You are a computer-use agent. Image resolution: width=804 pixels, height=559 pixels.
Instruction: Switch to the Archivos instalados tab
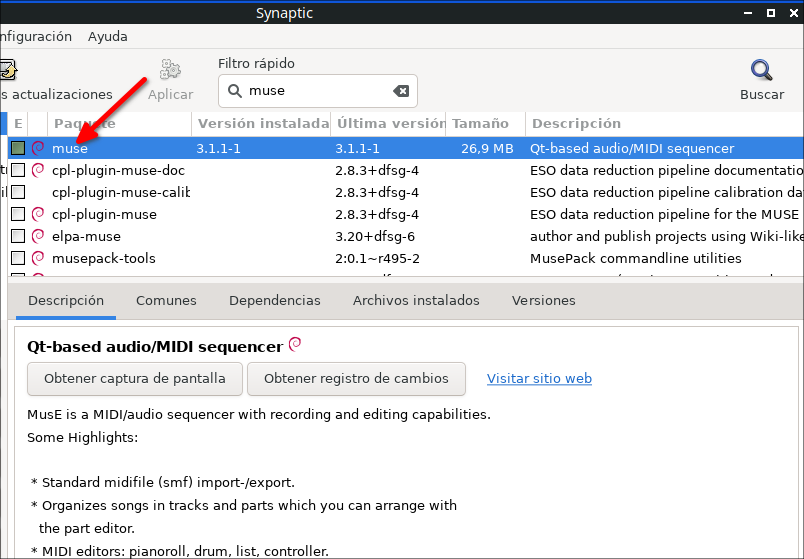[416, 301]
